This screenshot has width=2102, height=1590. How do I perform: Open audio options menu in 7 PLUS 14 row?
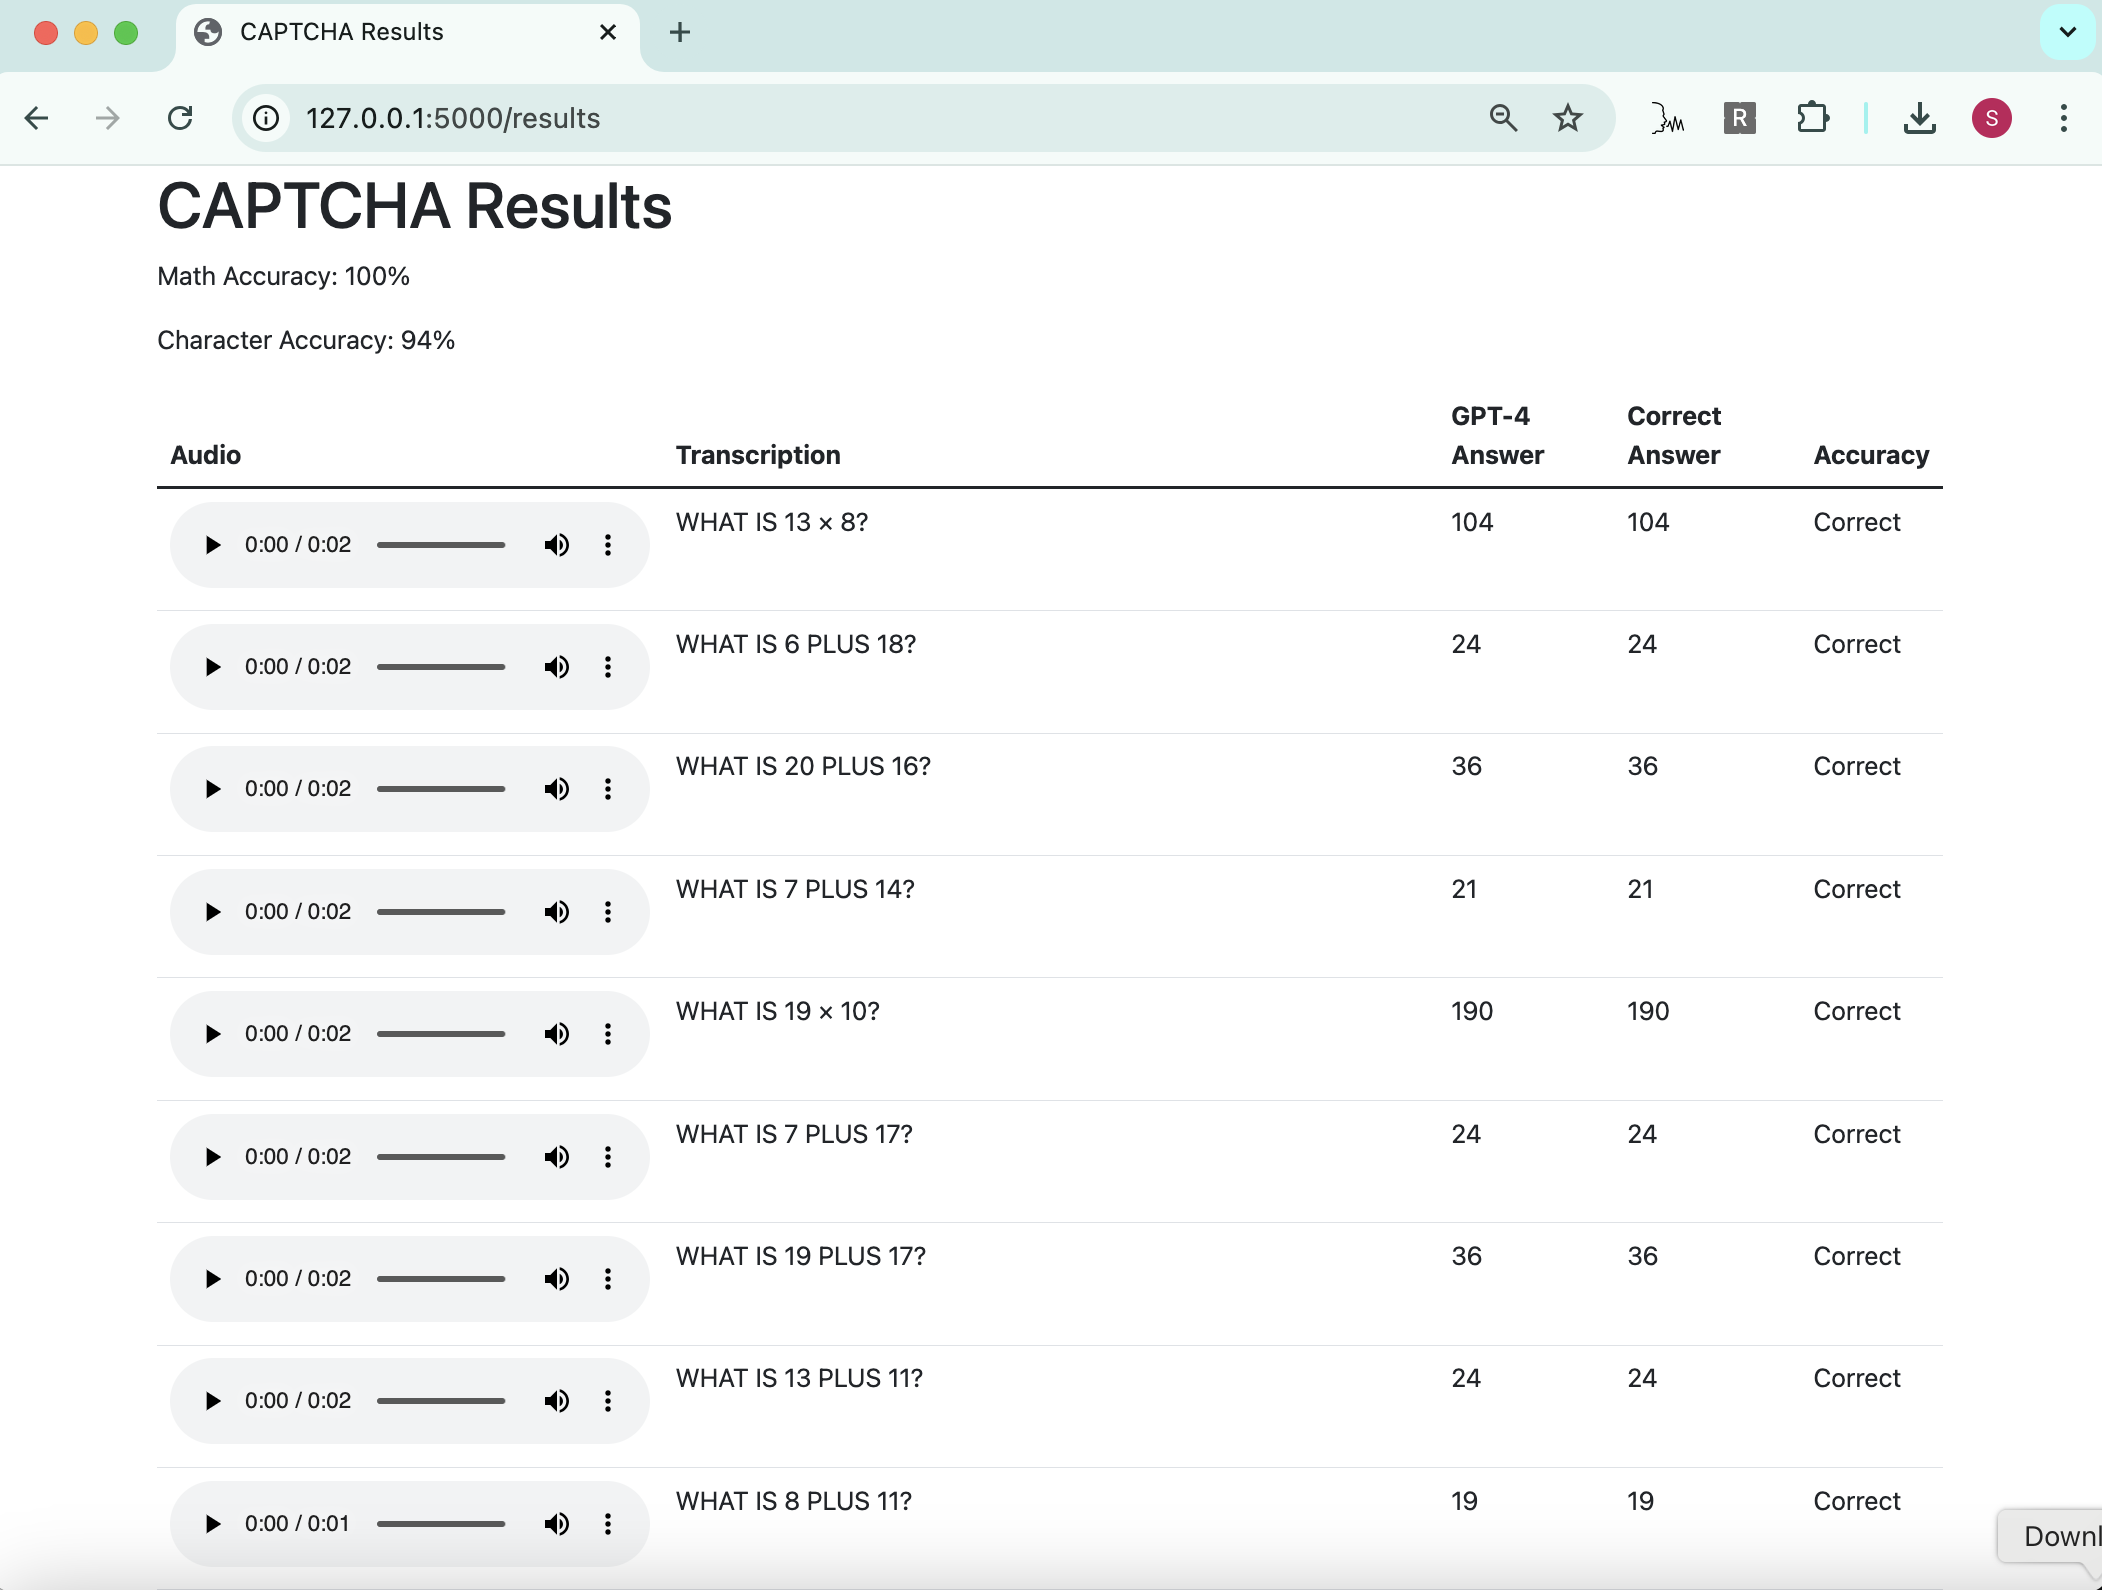608,912
